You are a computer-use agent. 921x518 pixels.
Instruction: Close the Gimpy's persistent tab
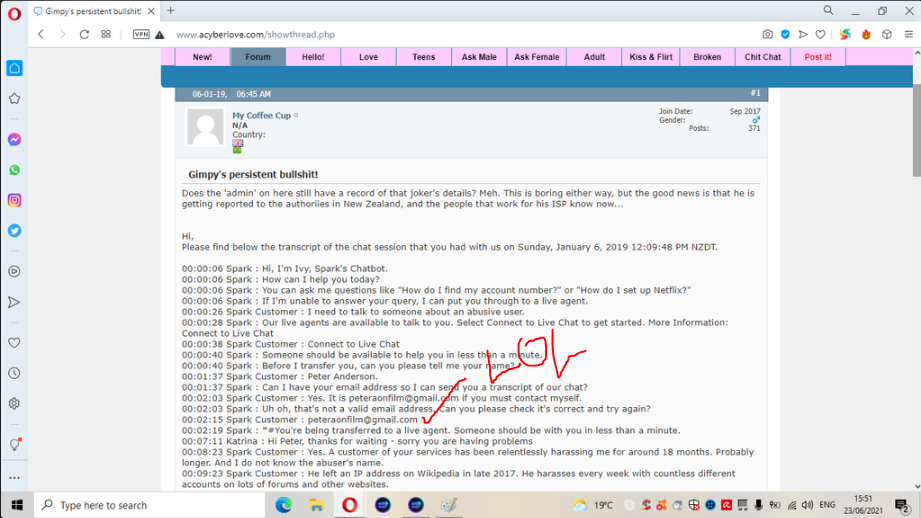click(x=151, y=11)
